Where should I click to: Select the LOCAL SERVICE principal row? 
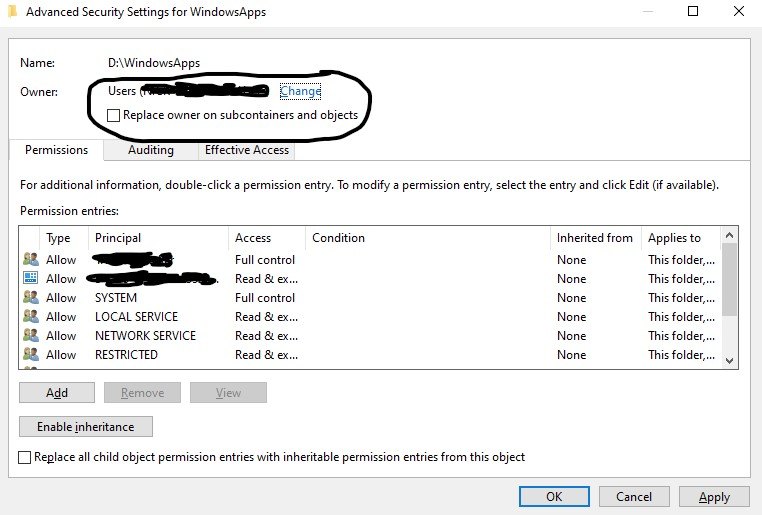[x=370, y=316]
